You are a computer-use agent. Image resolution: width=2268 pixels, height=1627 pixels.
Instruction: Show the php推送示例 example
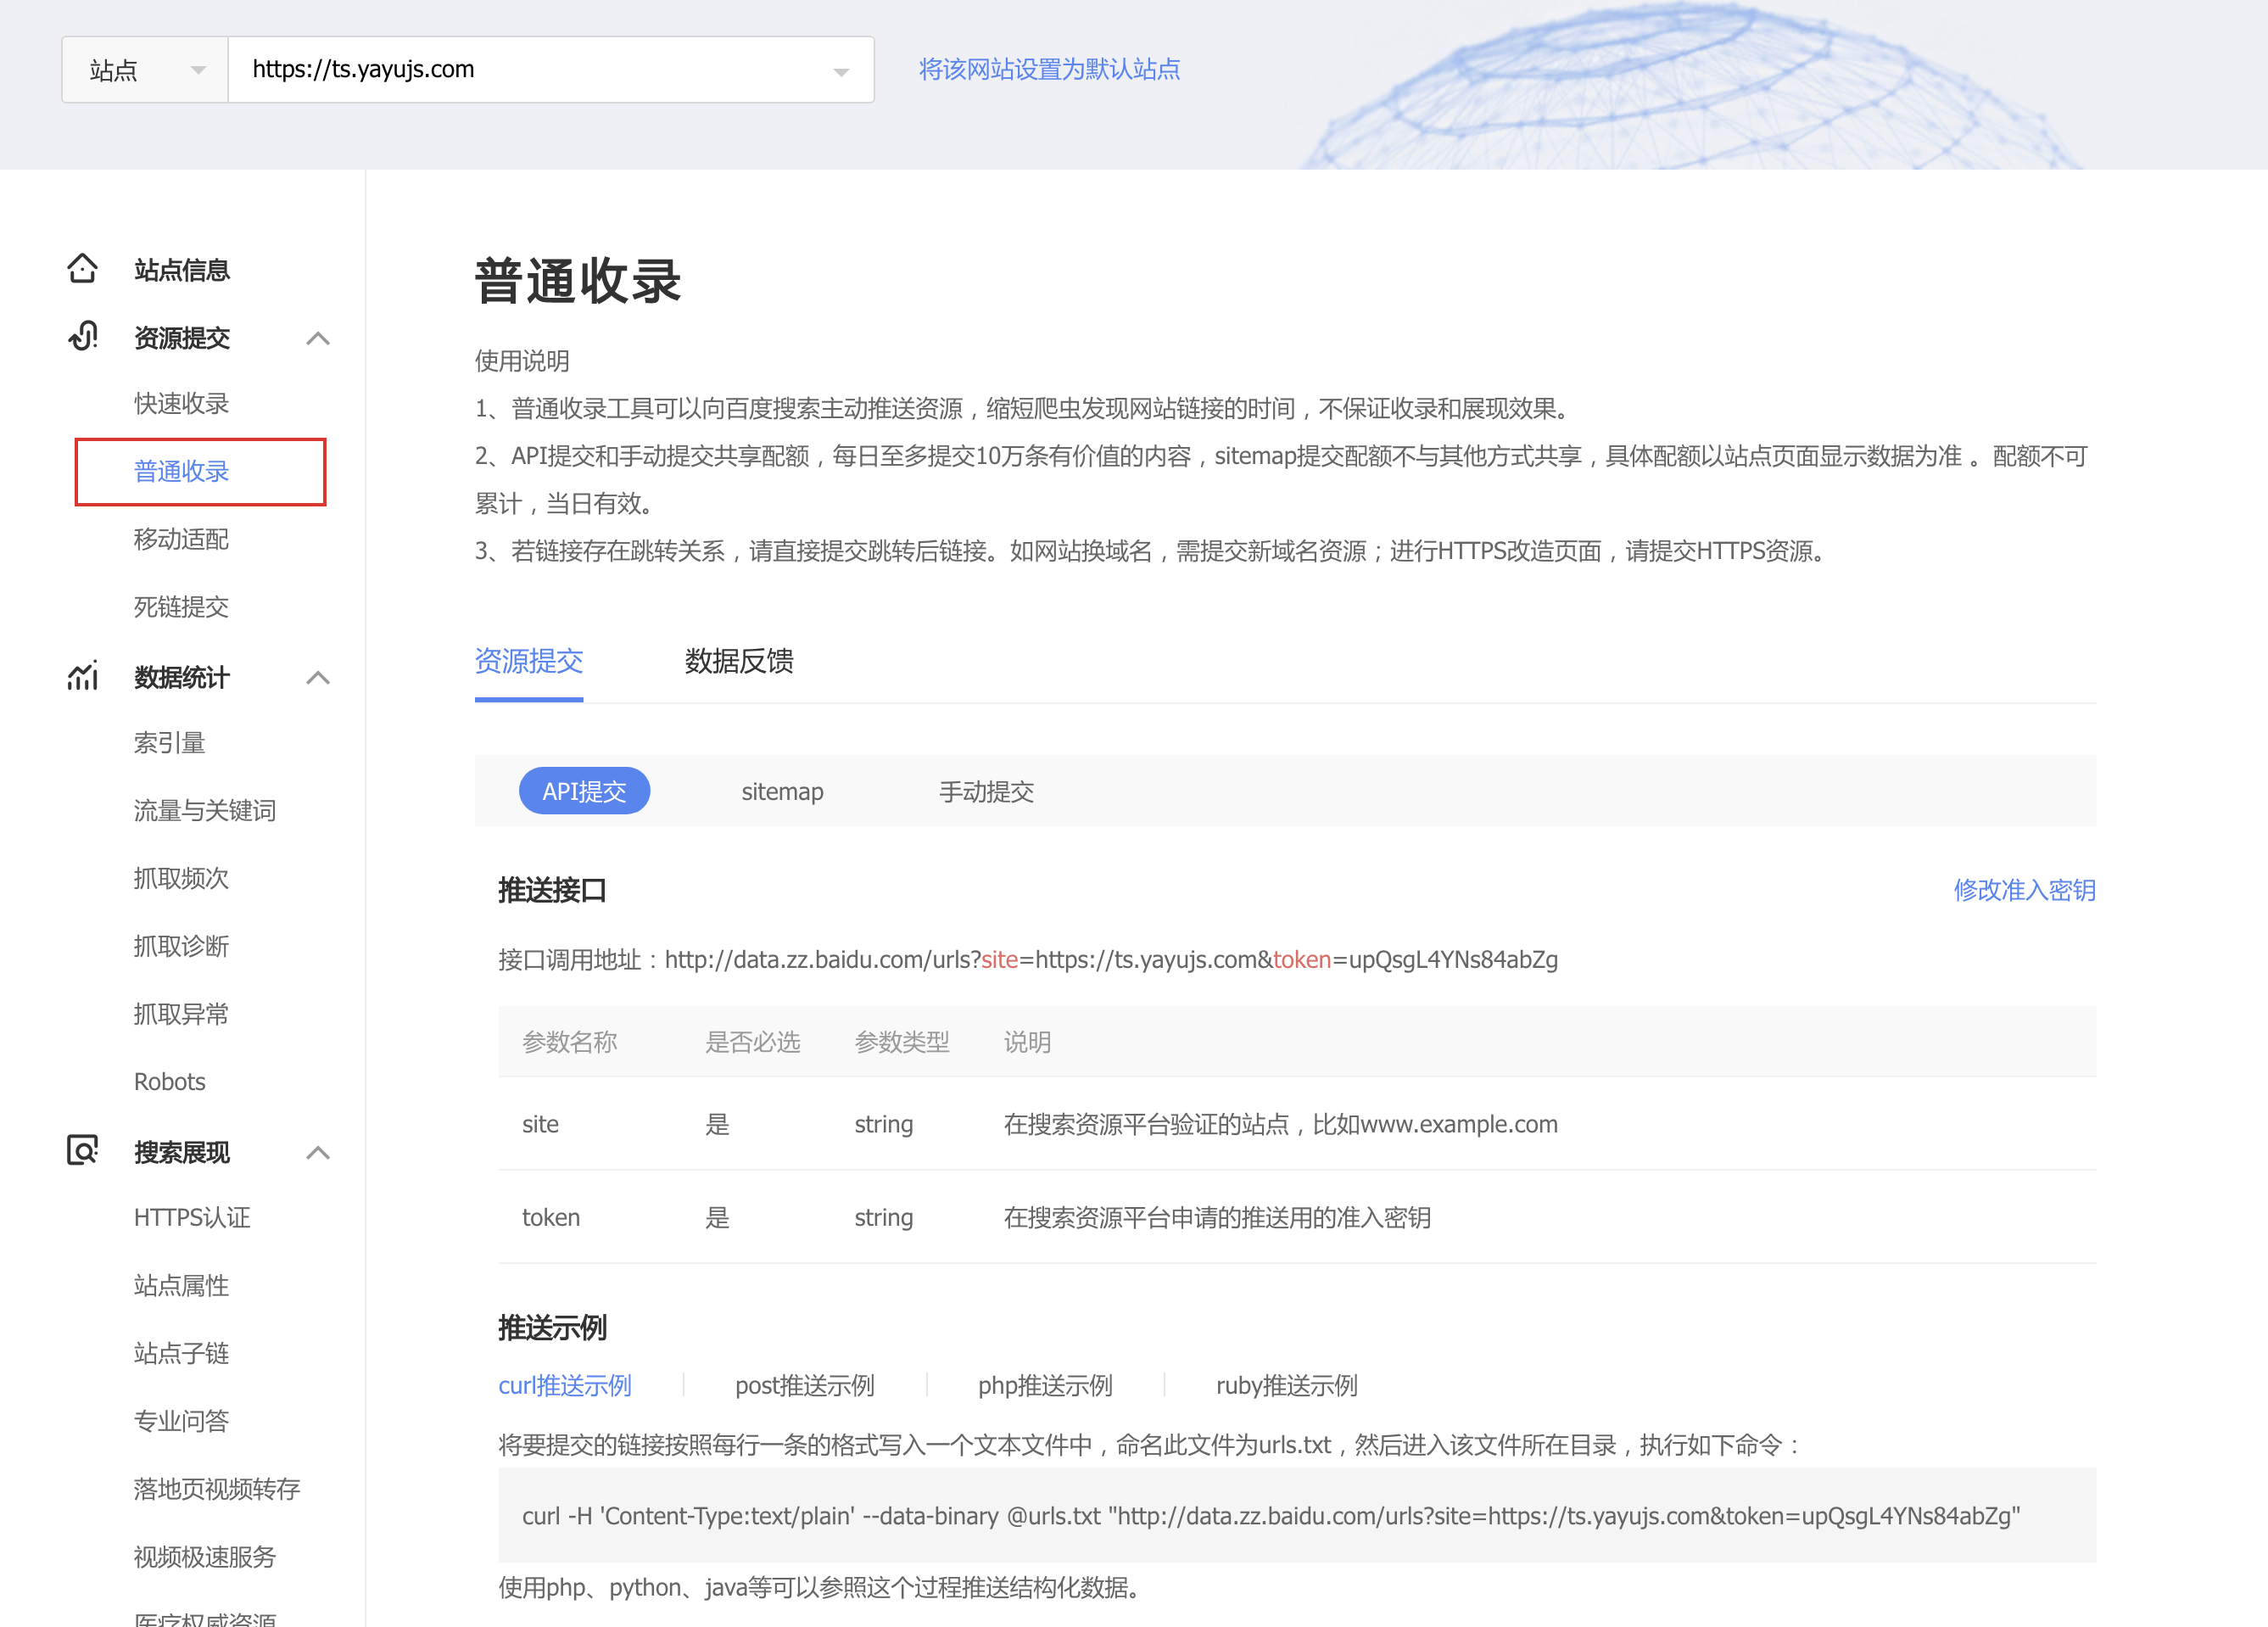pos(1044,1385)
